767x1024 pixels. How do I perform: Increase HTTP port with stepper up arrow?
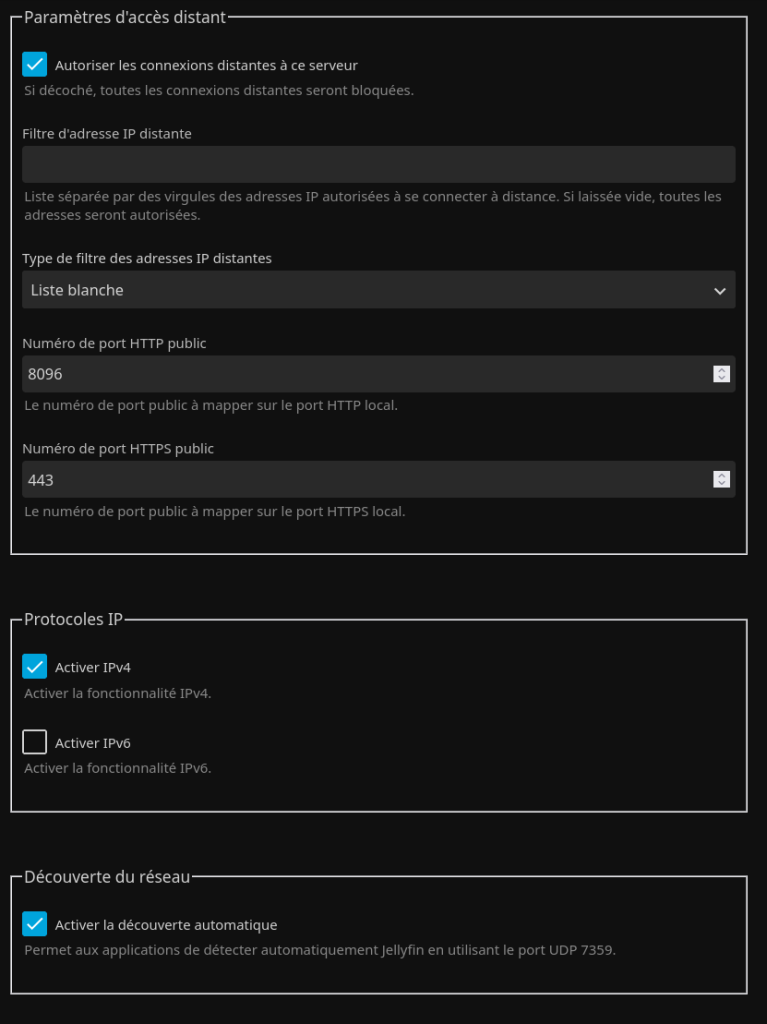[x=721, y=370]
